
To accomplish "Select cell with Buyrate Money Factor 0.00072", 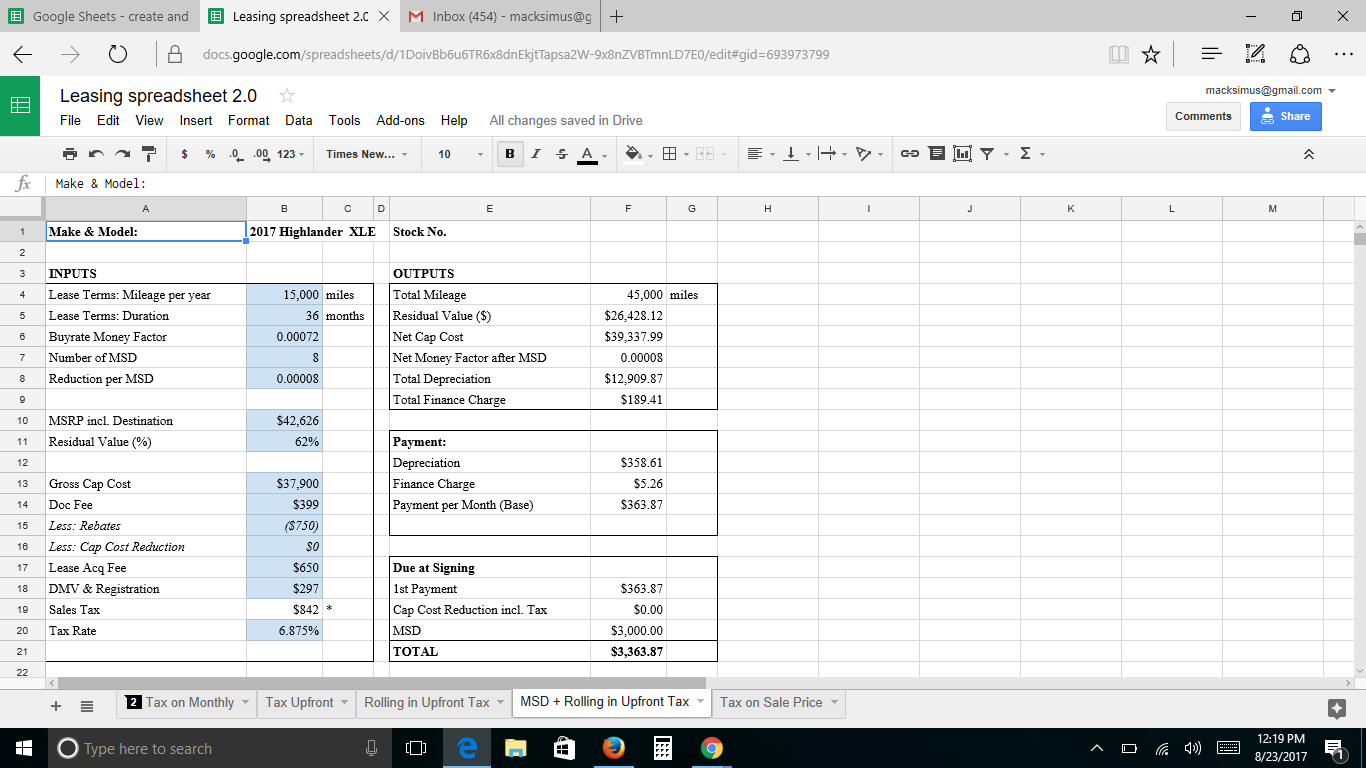I will tap(284, 337).
